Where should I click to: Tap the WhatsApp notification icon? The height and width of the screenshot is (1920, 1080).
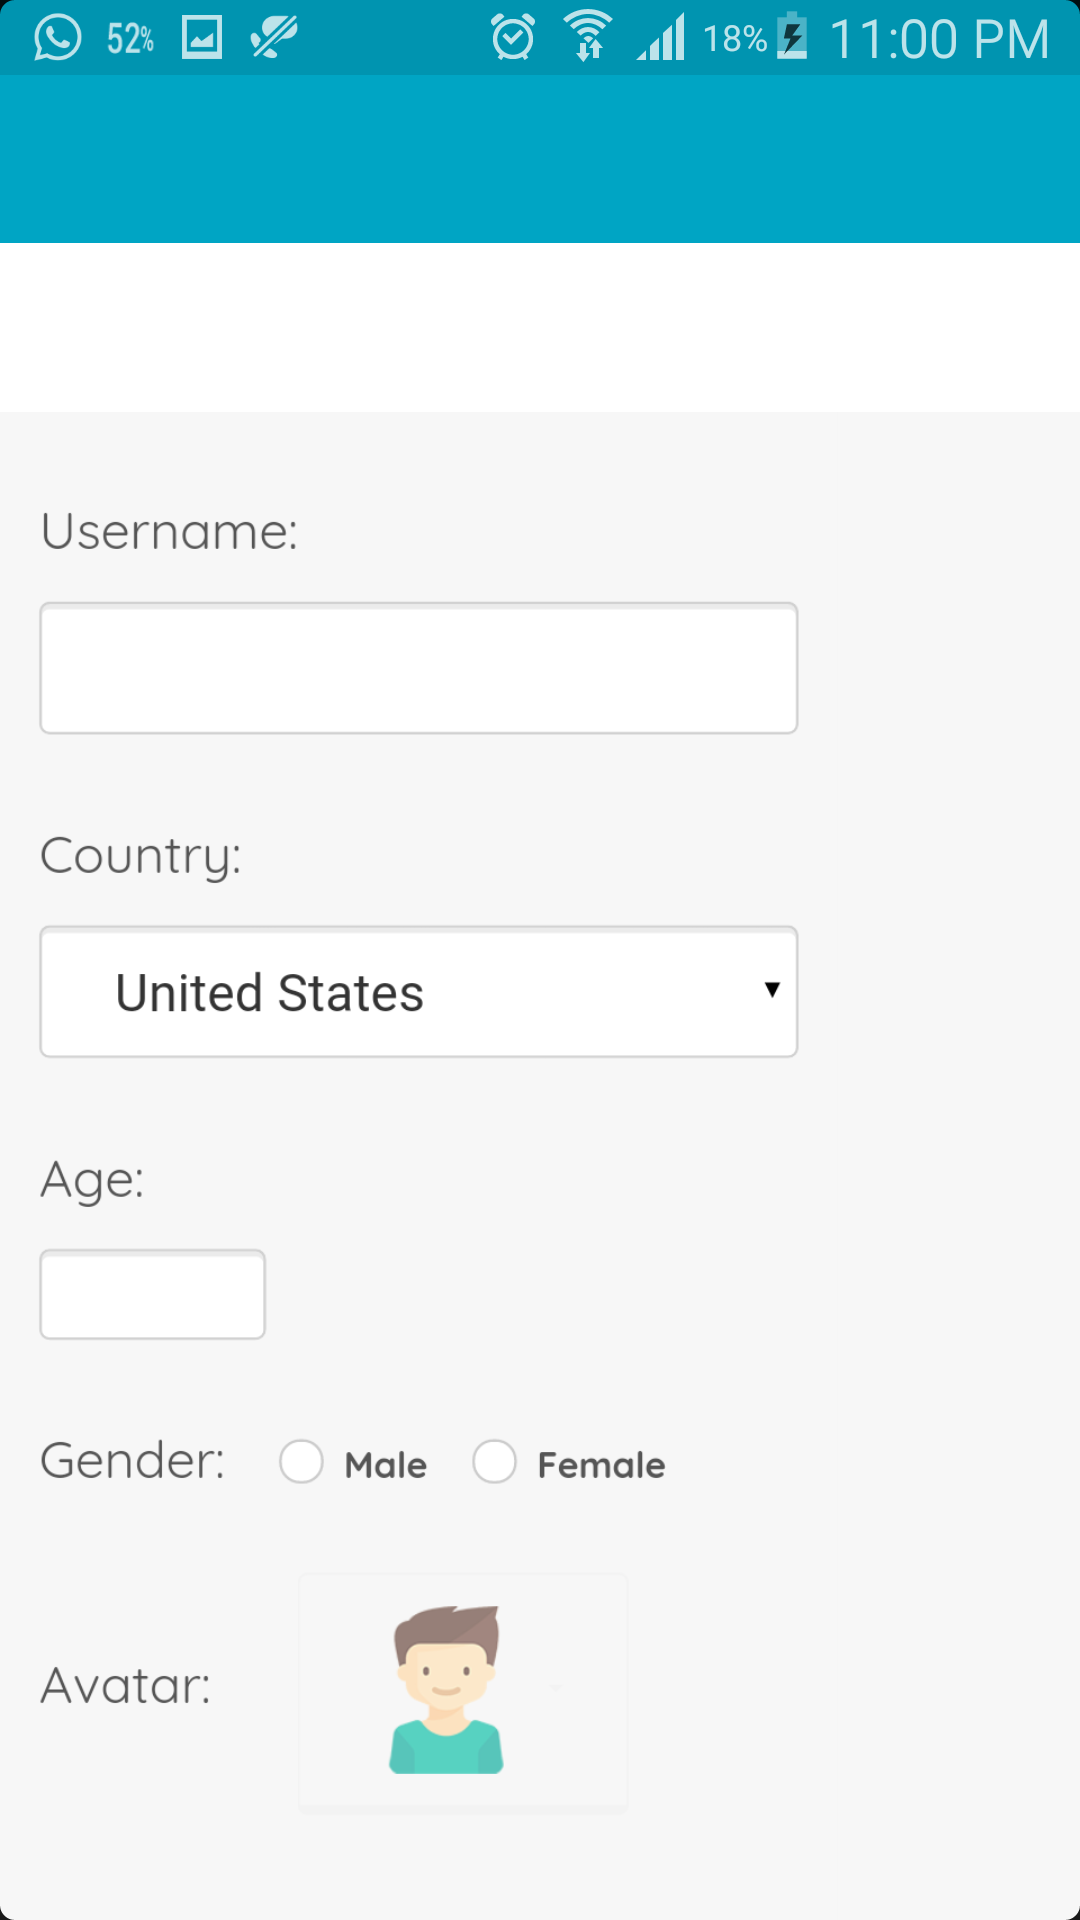click(x=57, y=38)
